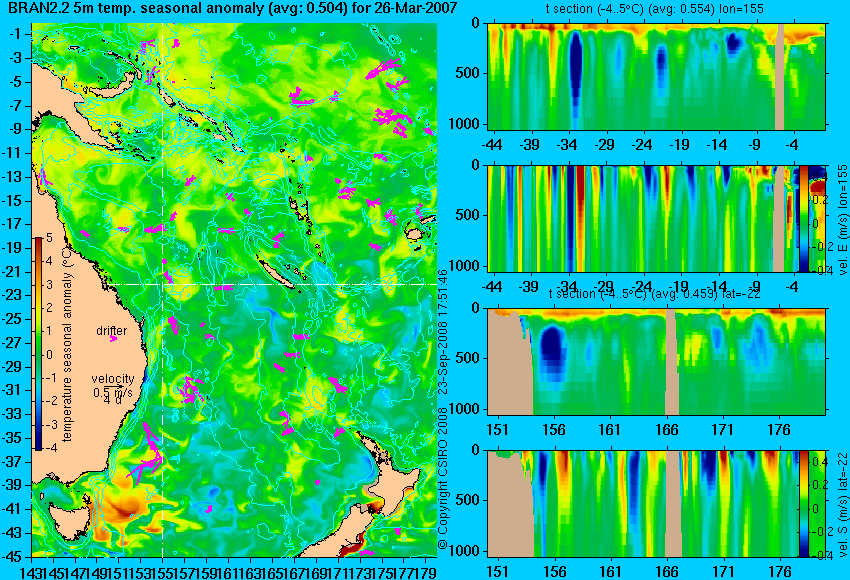Click the 'temperature seasonal anomaly (°C)' vertical label
Screen dimensions: 850x580
[x=67, y=344]
